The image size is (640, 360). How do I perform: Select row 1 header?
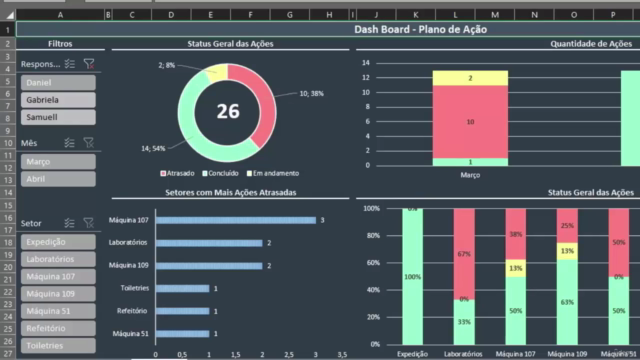(x=8, y=29)
